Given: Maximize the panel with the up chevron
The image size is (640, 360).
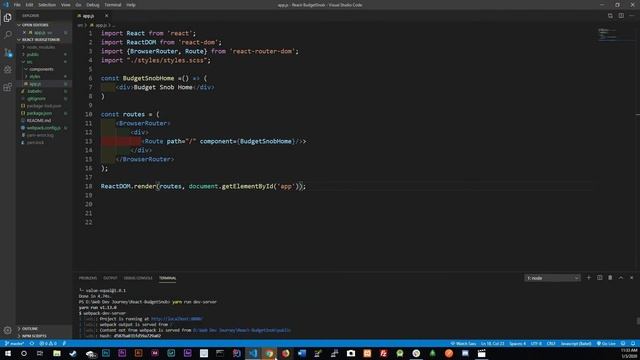Looking at the screenshot, I should click(x=621, y=278).
